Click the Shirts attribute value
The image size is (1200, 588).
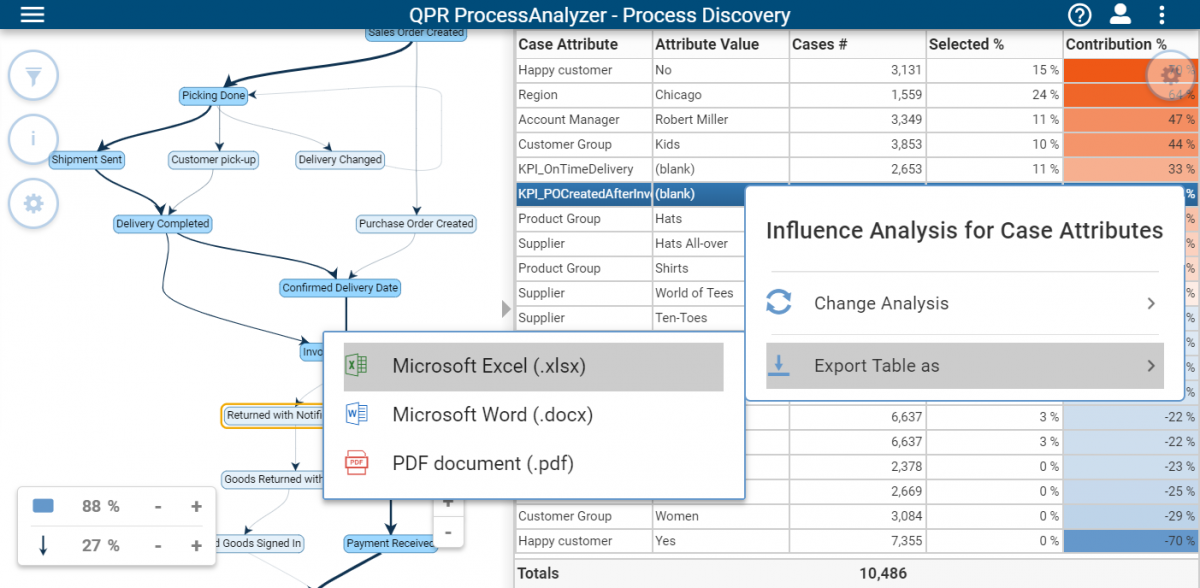699,268
